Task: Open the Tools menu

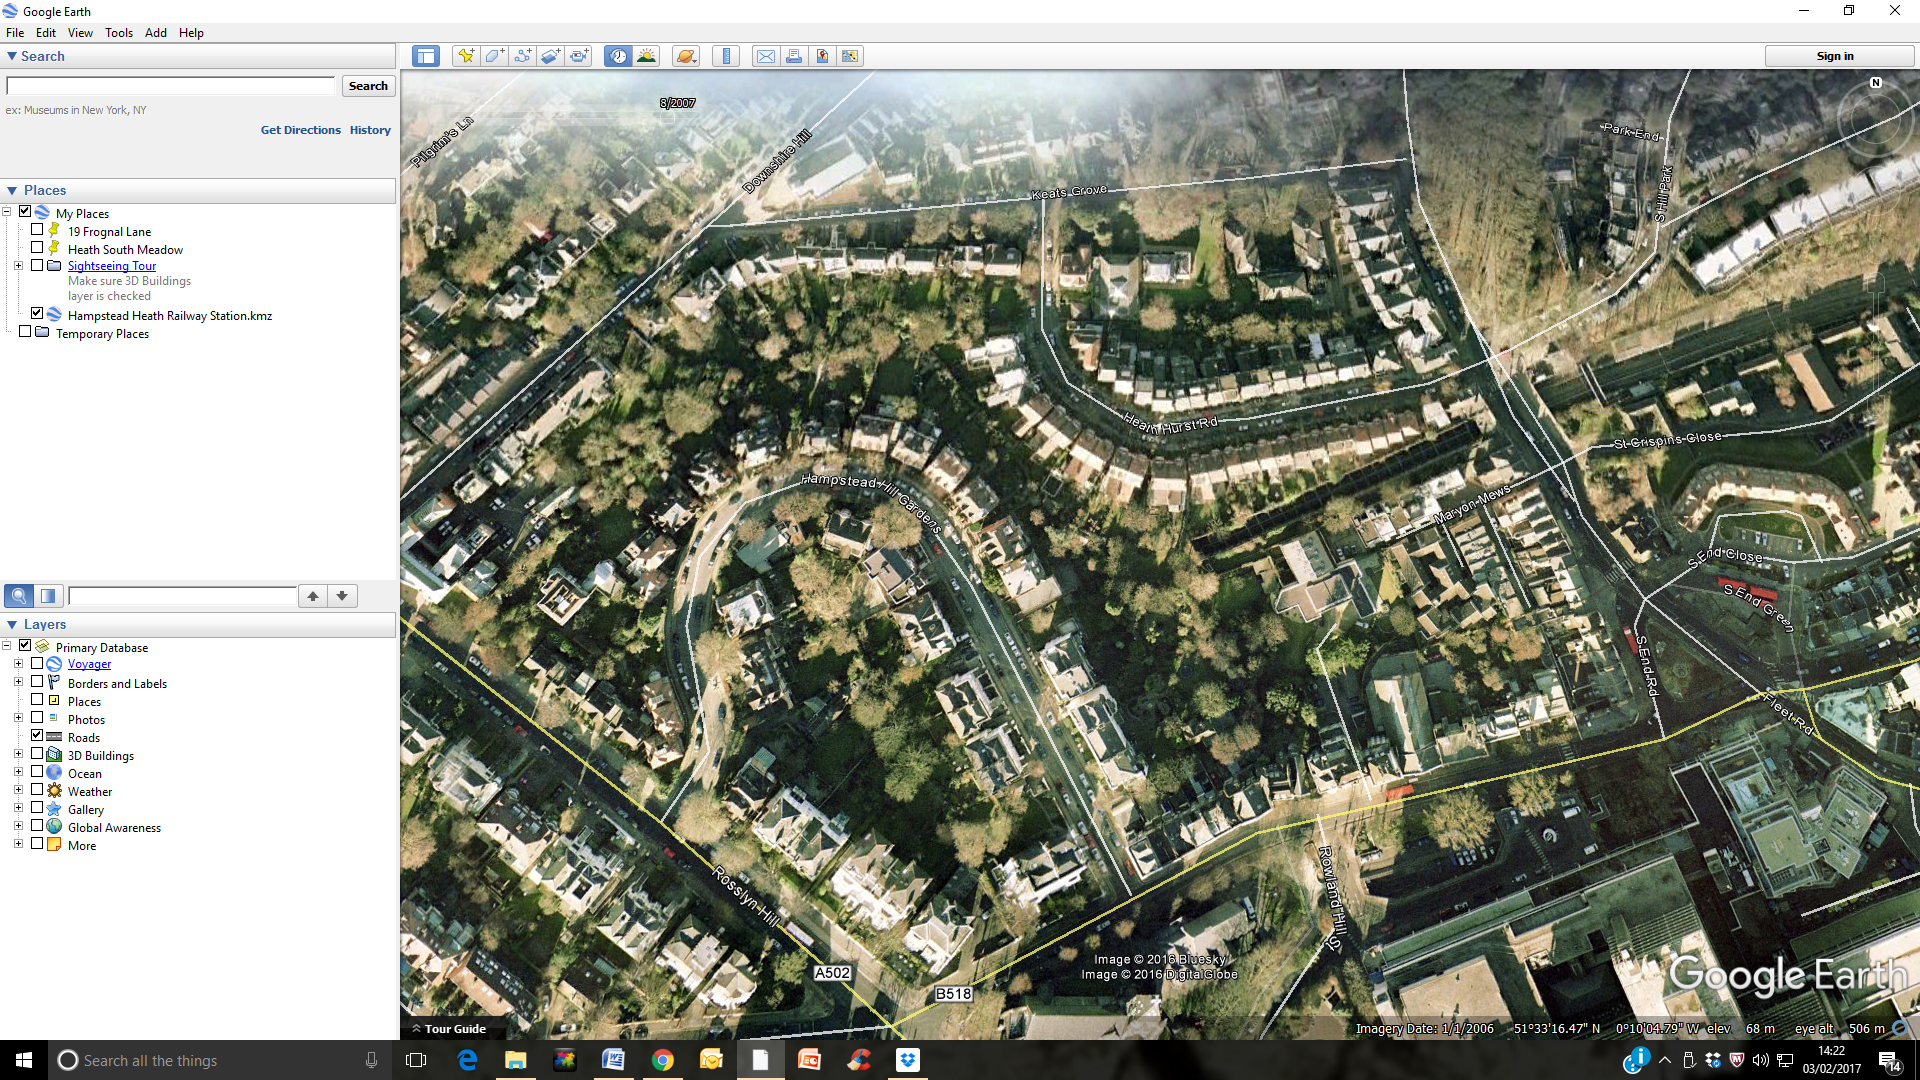Action: (x=119, y=32)
